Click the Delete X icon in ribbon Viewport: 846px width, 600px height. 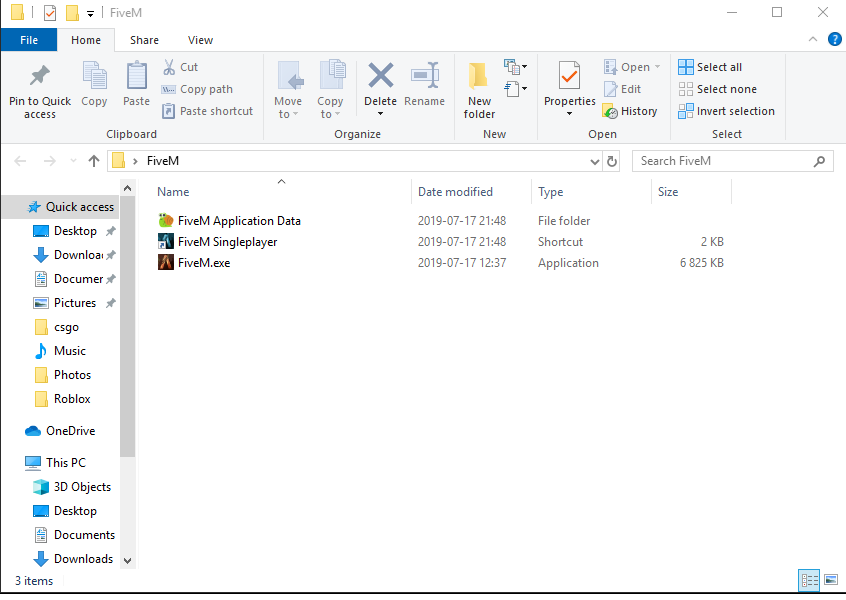(x=380, y=76)
